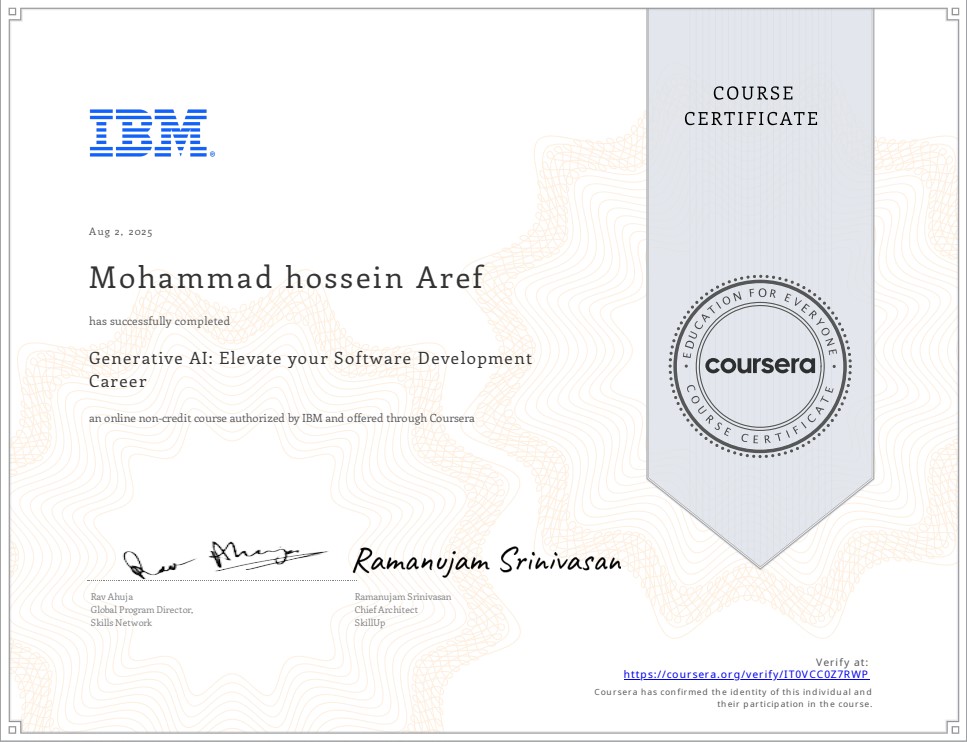Click the Generative AI course title

coord(310,369)
